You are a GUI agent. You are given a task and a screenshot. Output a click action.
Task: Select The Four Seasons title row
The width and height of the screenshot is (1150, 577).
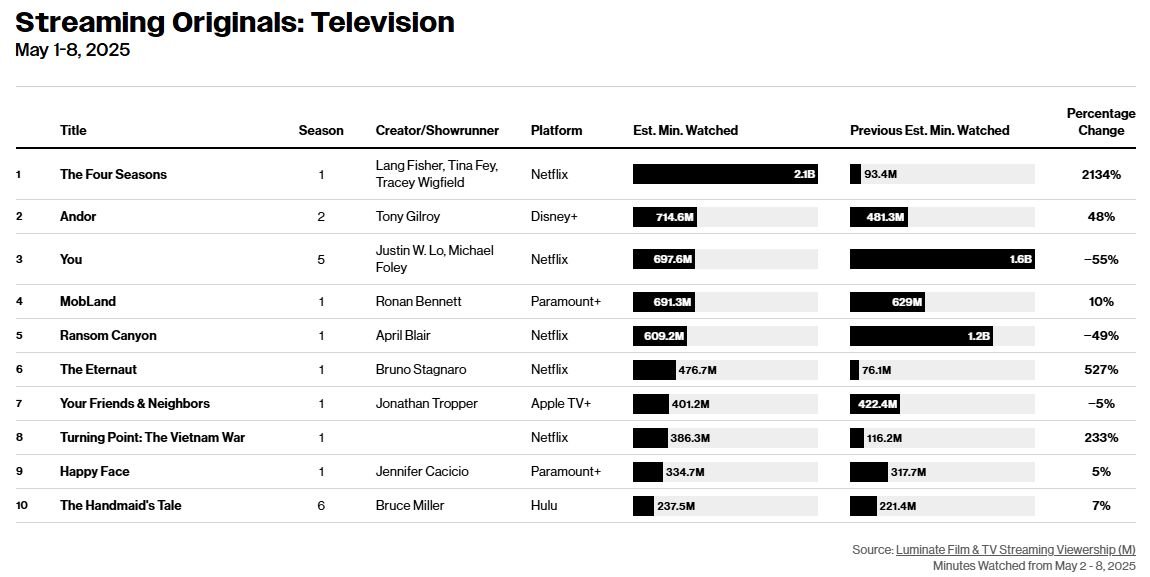tap(576, 174)
